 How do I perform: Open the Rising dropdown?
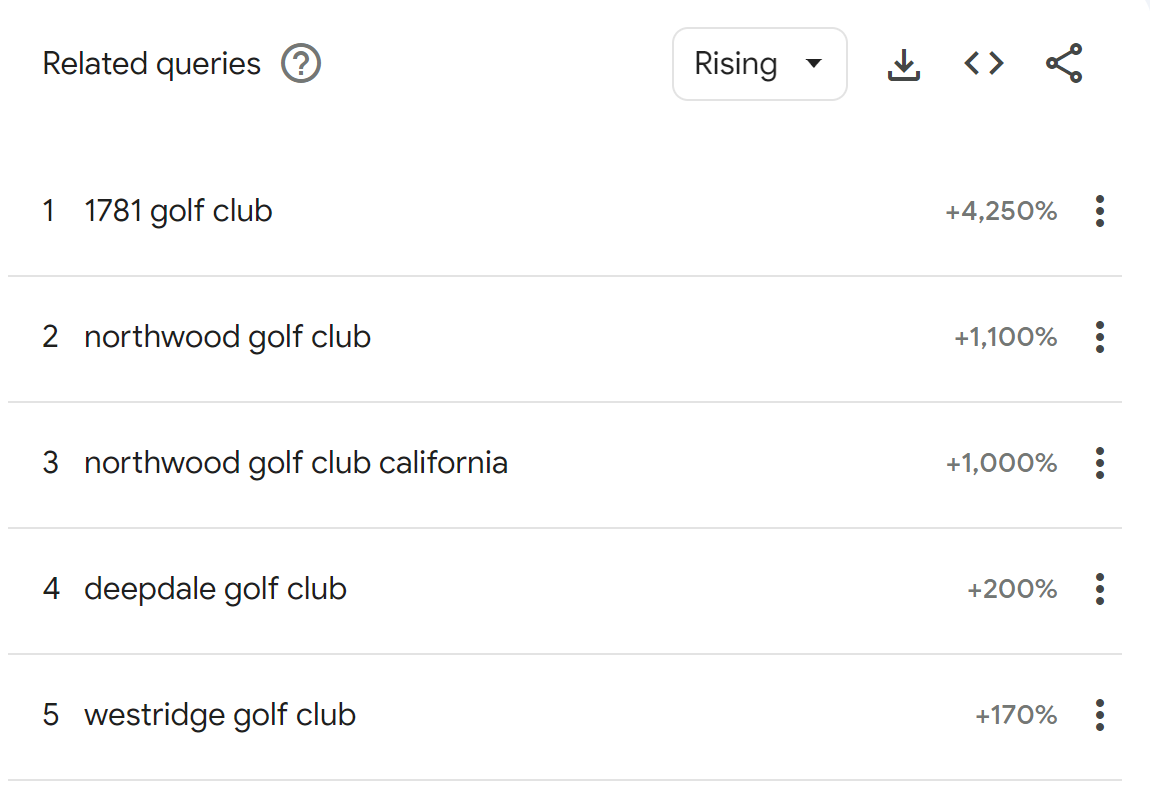(758, 65)
